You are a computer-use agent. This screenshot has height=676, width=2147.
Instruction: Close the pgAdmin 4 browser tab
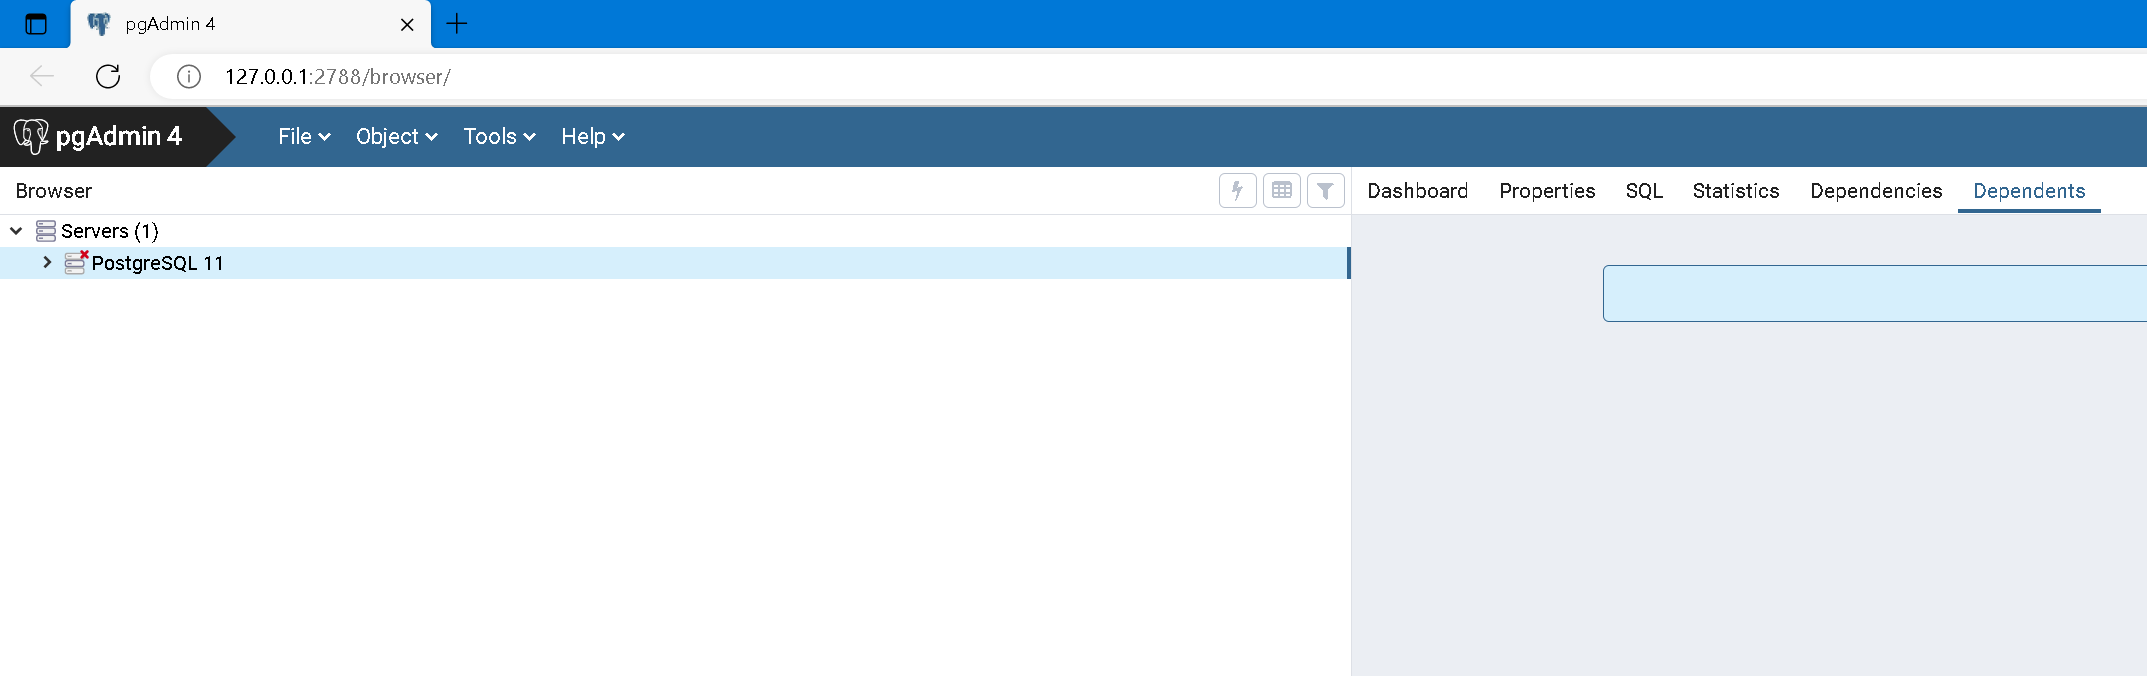pos(407,24)
